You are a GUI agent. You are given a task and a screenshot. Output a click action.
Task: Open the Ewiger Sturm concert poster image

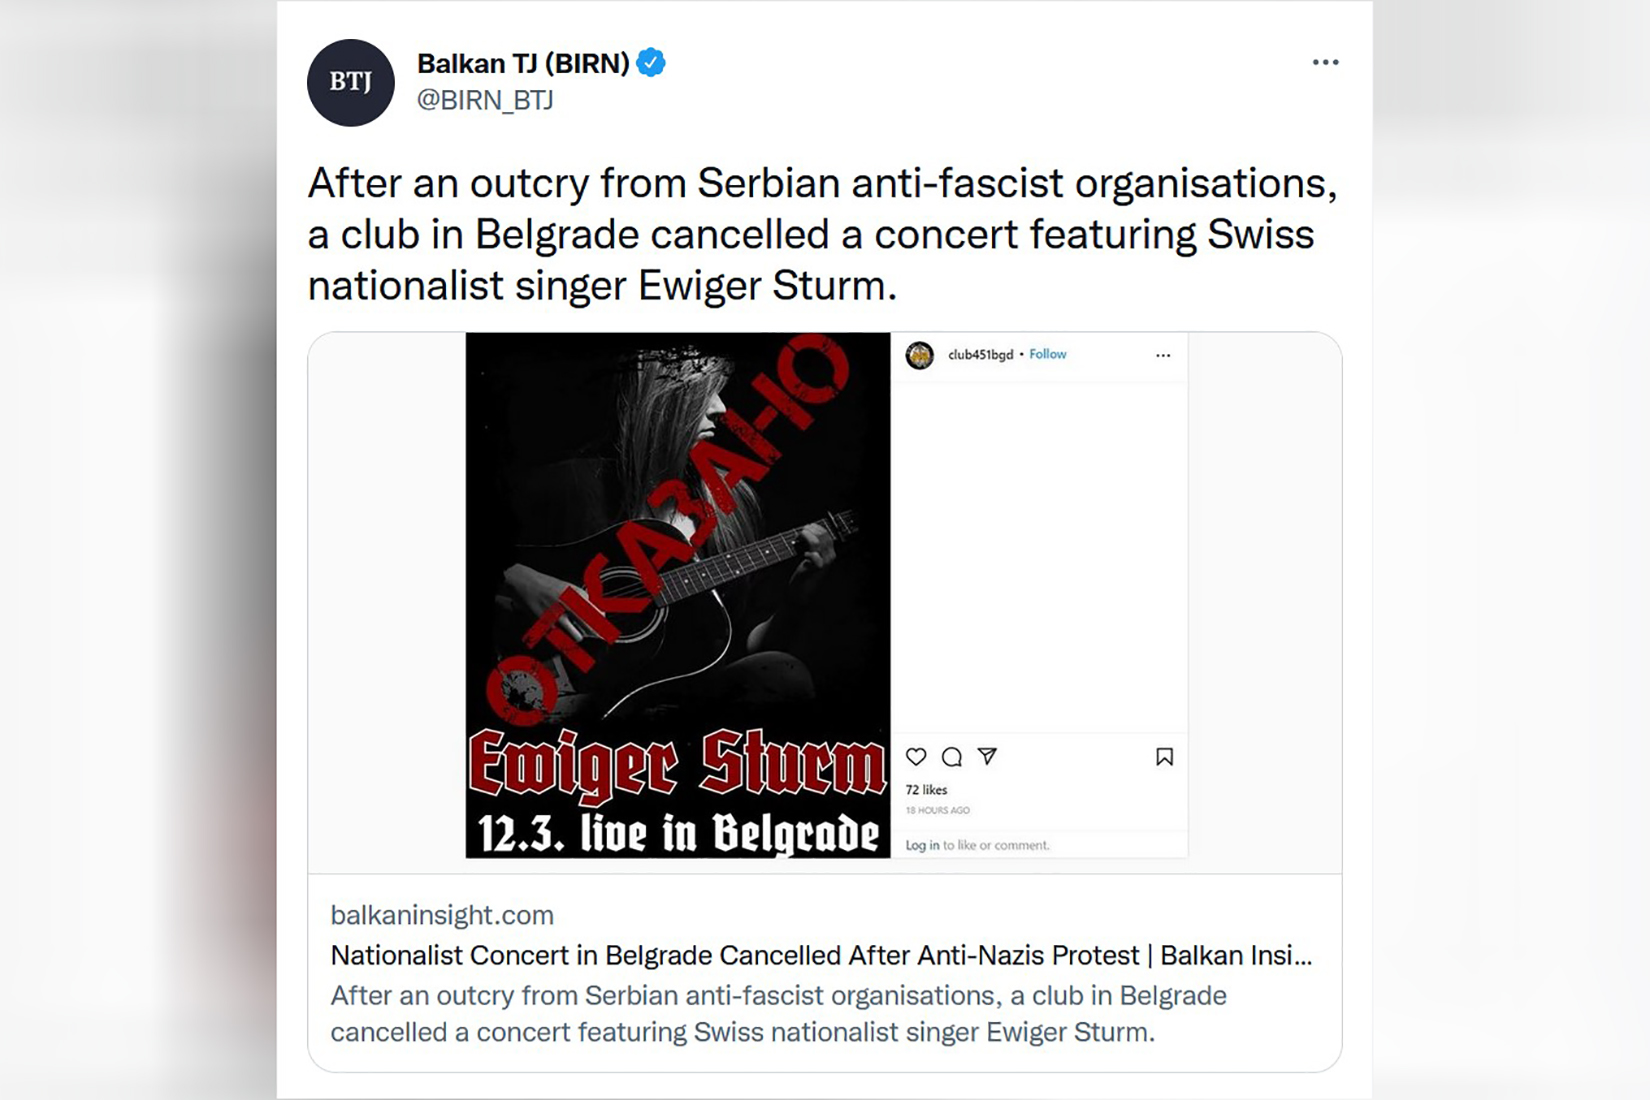tap(678, 595)
